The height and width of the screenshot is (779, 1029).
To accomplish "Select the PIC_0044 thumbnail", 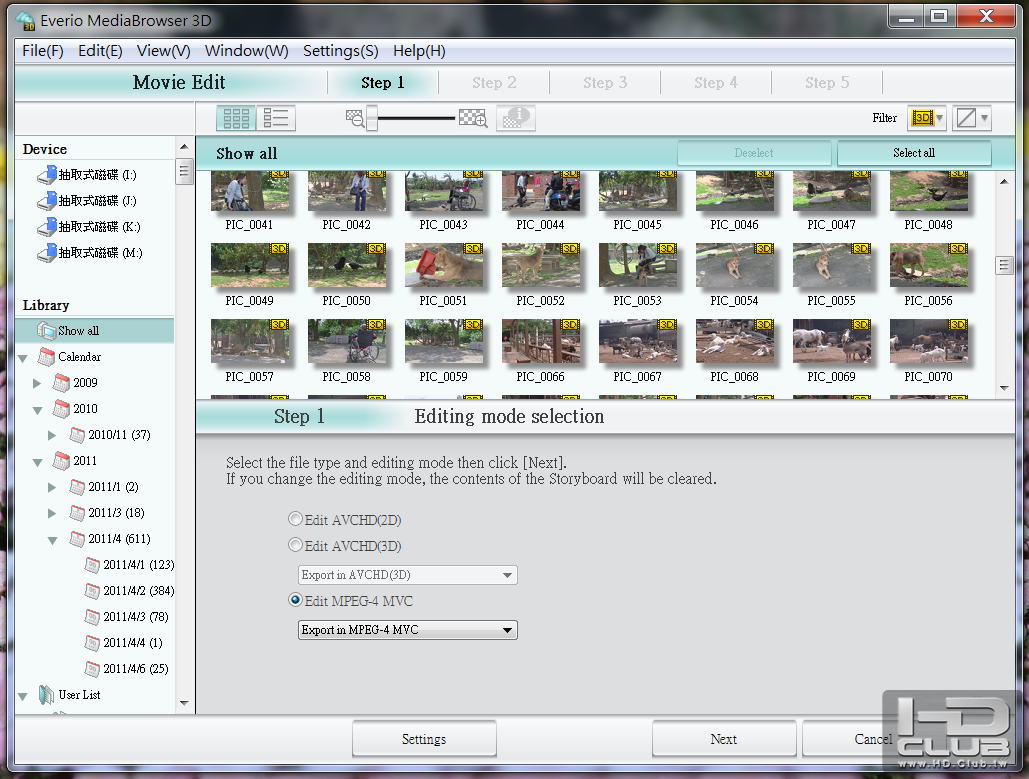I will tap(541, 192).
